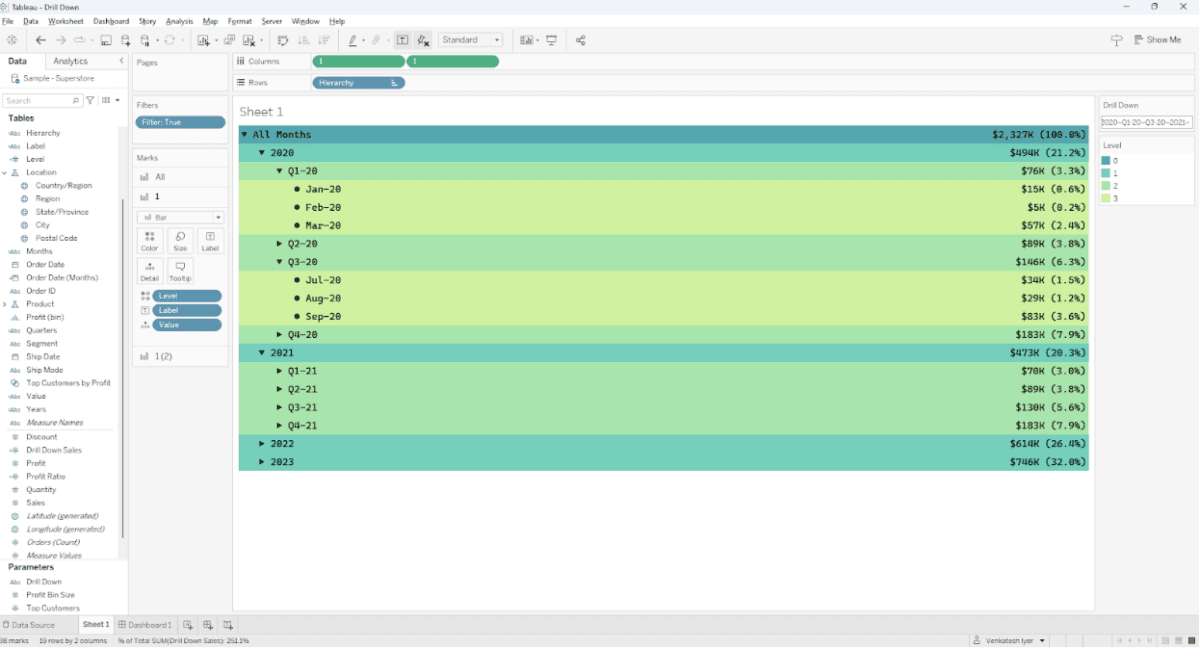Click the Swap Rows and Columns icon

click(283, 40)
